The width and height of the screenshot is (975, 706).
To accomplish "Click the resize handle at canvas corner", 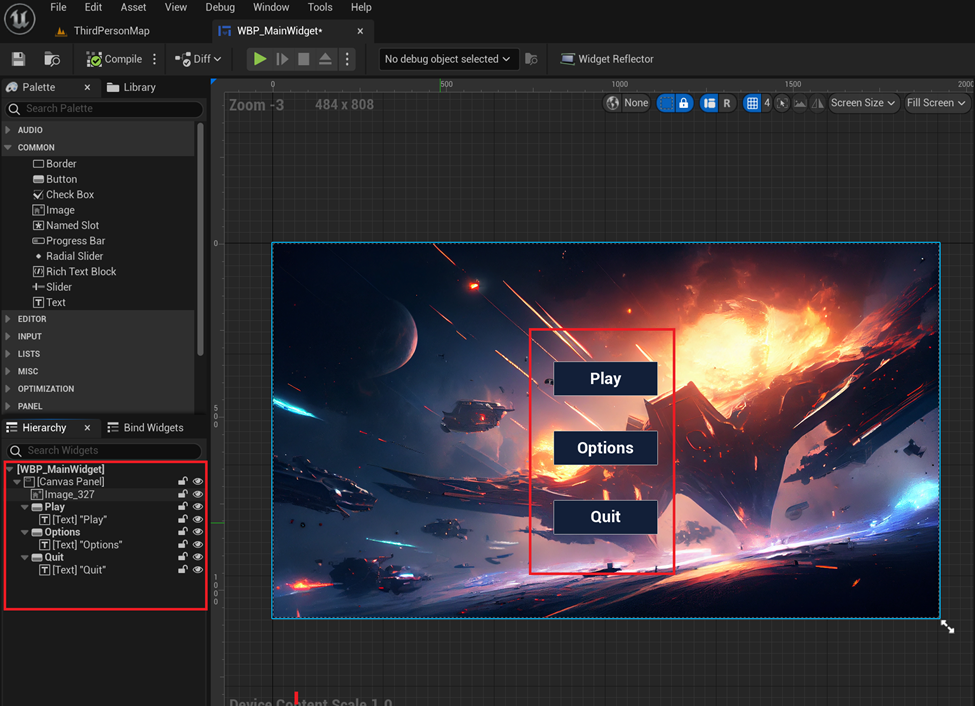I will pyautogui.click(x=947, y=627).
